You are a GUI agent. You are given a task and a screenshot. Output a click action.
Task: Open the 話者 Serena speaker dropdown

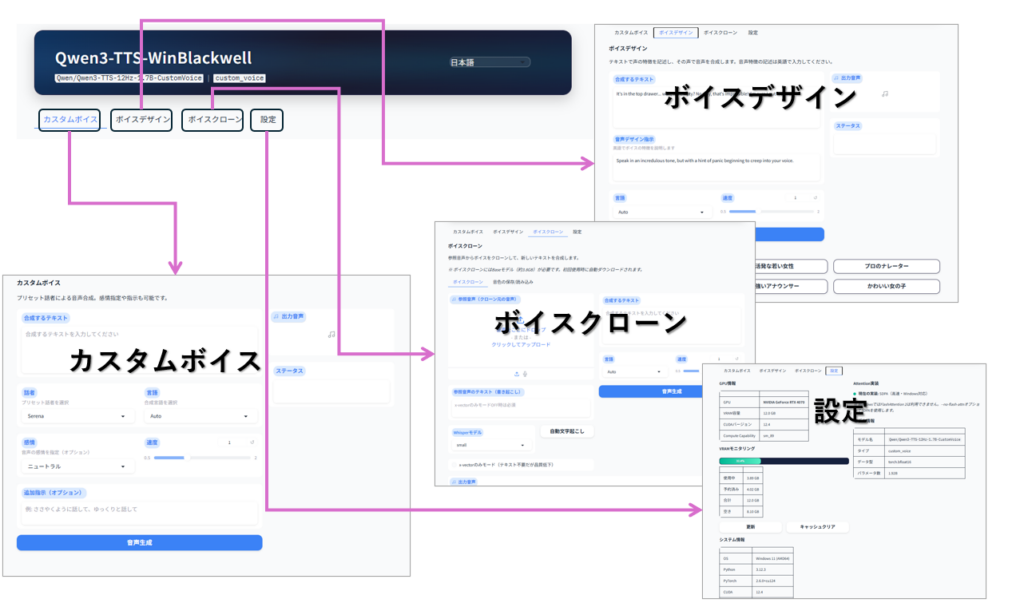click(76, 416)
